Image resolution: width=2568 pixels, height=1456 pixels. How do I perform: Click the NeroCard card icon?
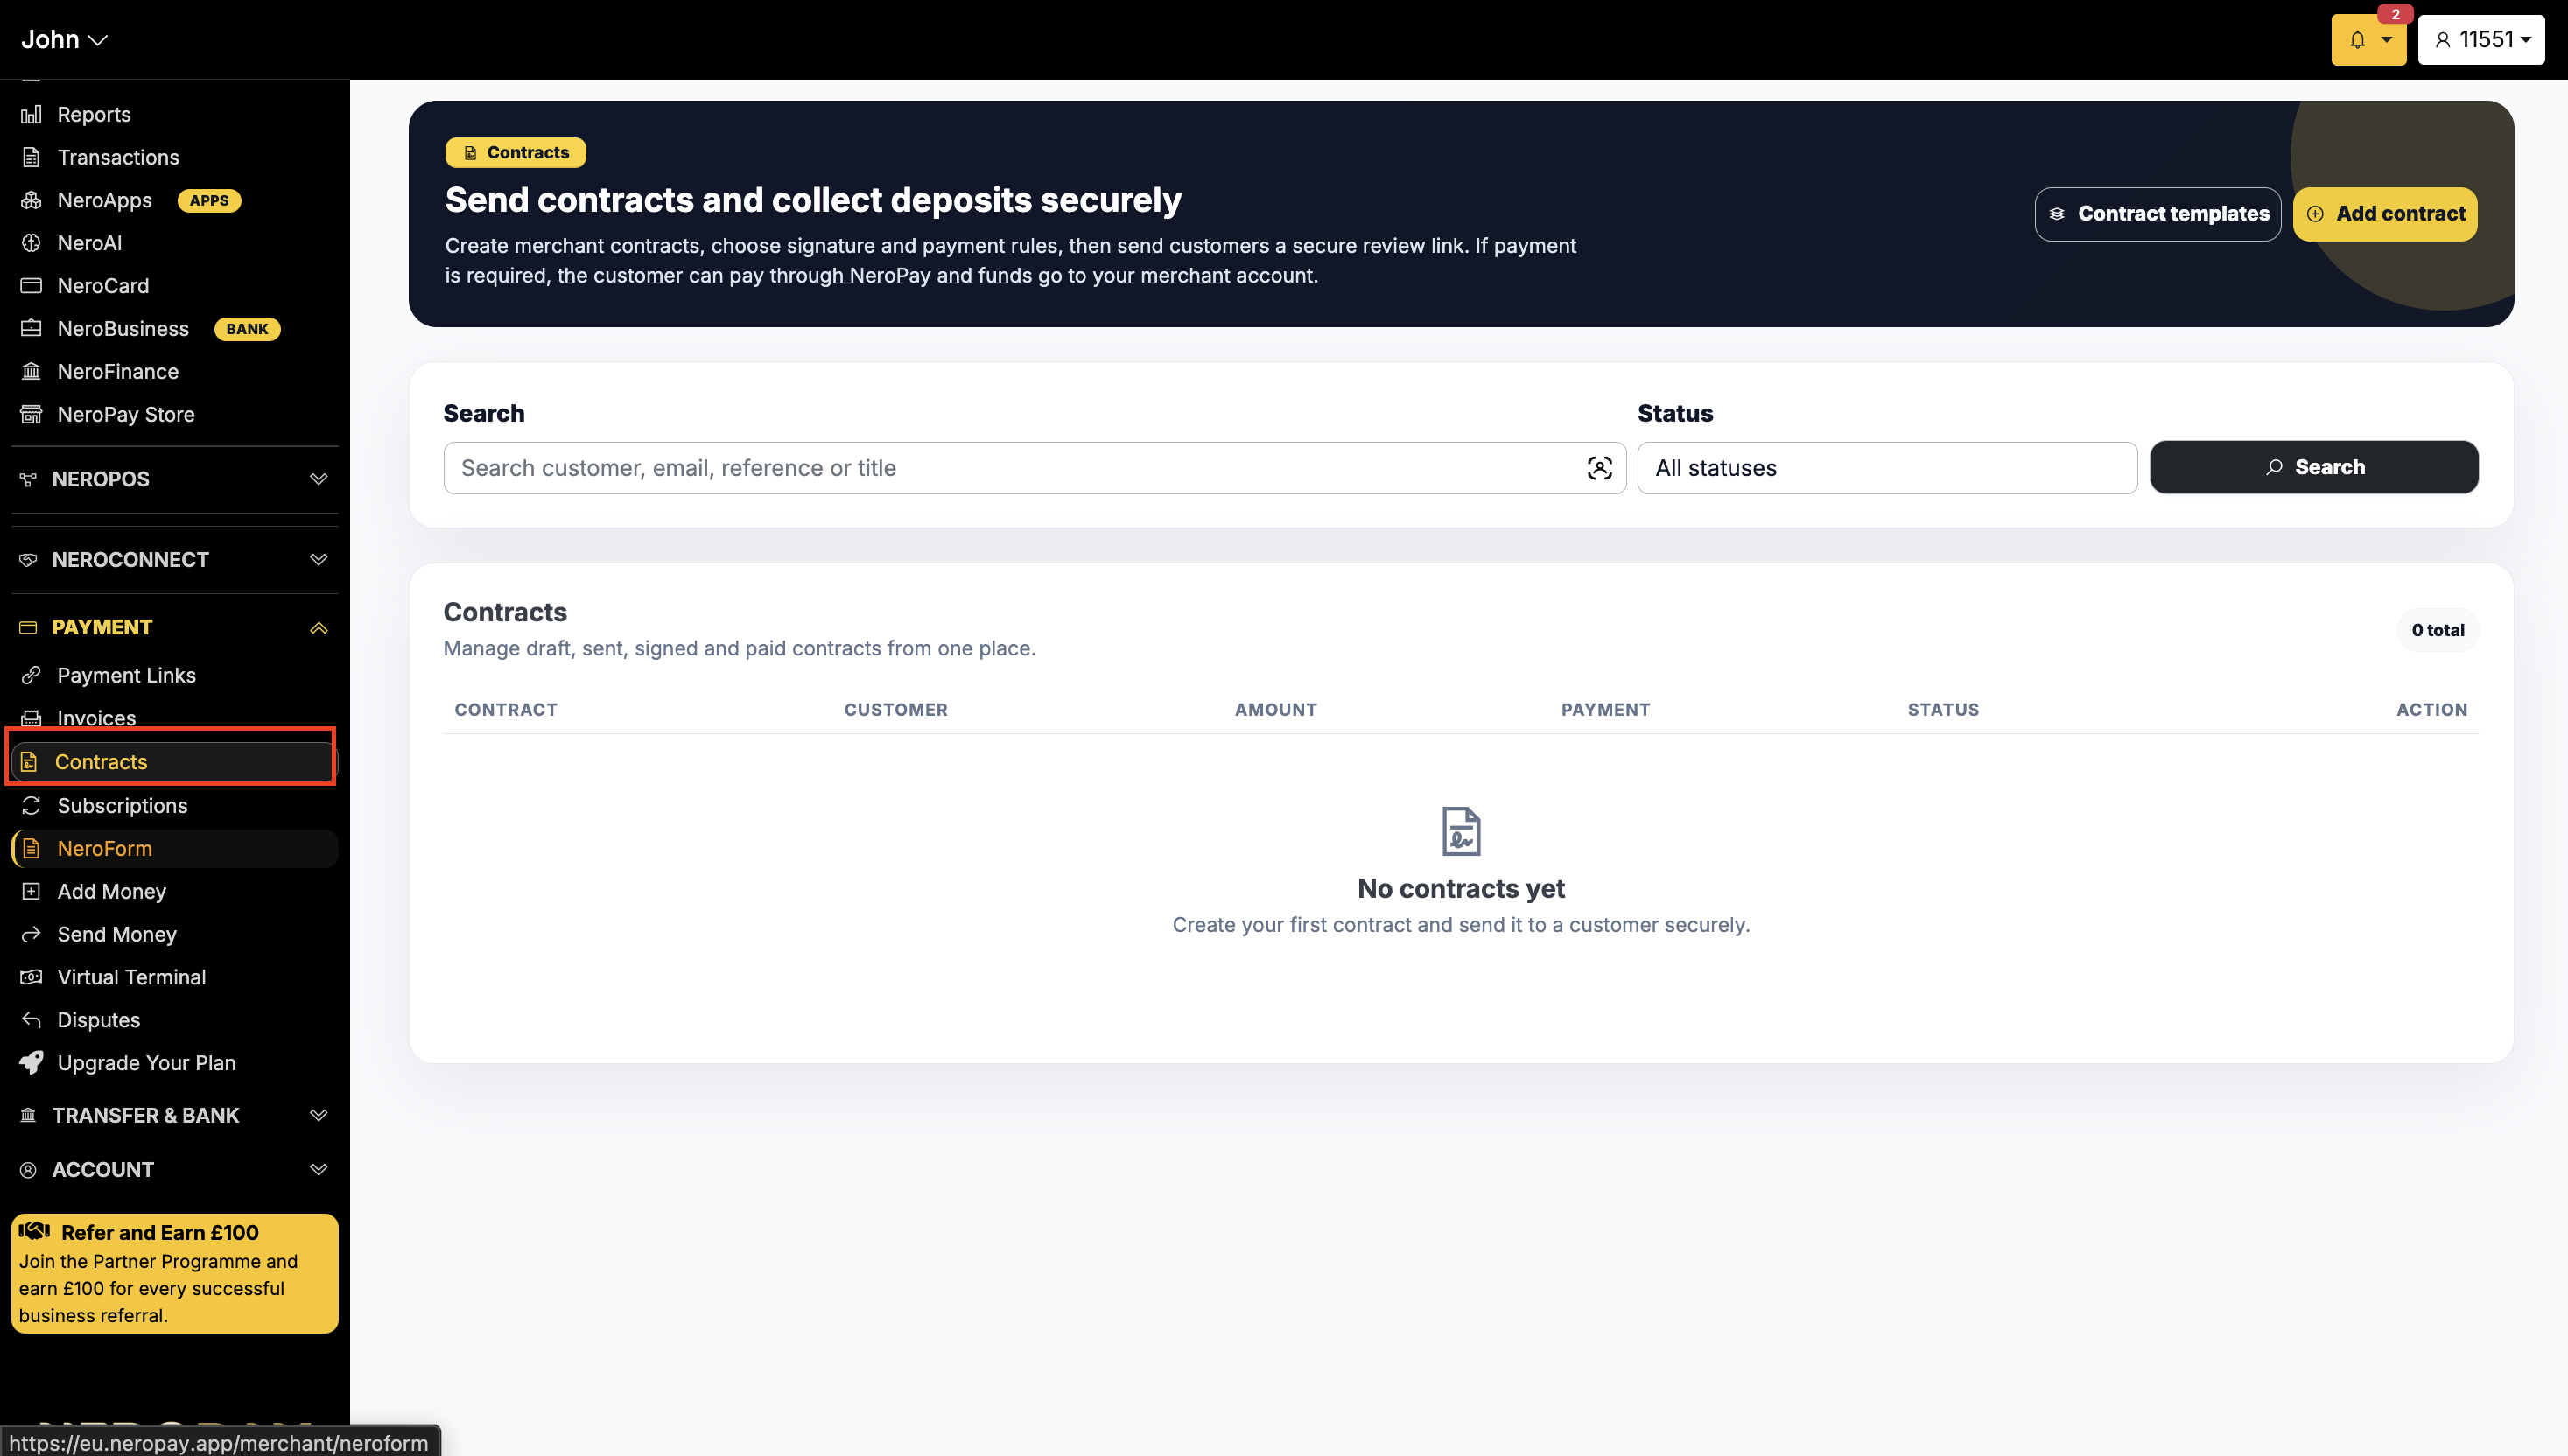tap(31, 286)
